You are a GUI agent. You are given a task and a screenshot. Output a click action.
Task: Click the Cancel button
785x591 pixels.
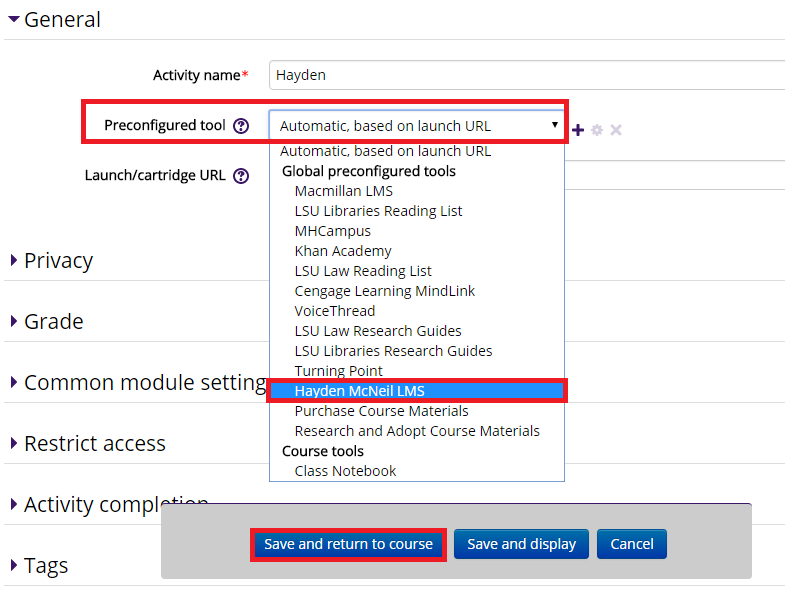pyautogui.click(x=632, y=544)
